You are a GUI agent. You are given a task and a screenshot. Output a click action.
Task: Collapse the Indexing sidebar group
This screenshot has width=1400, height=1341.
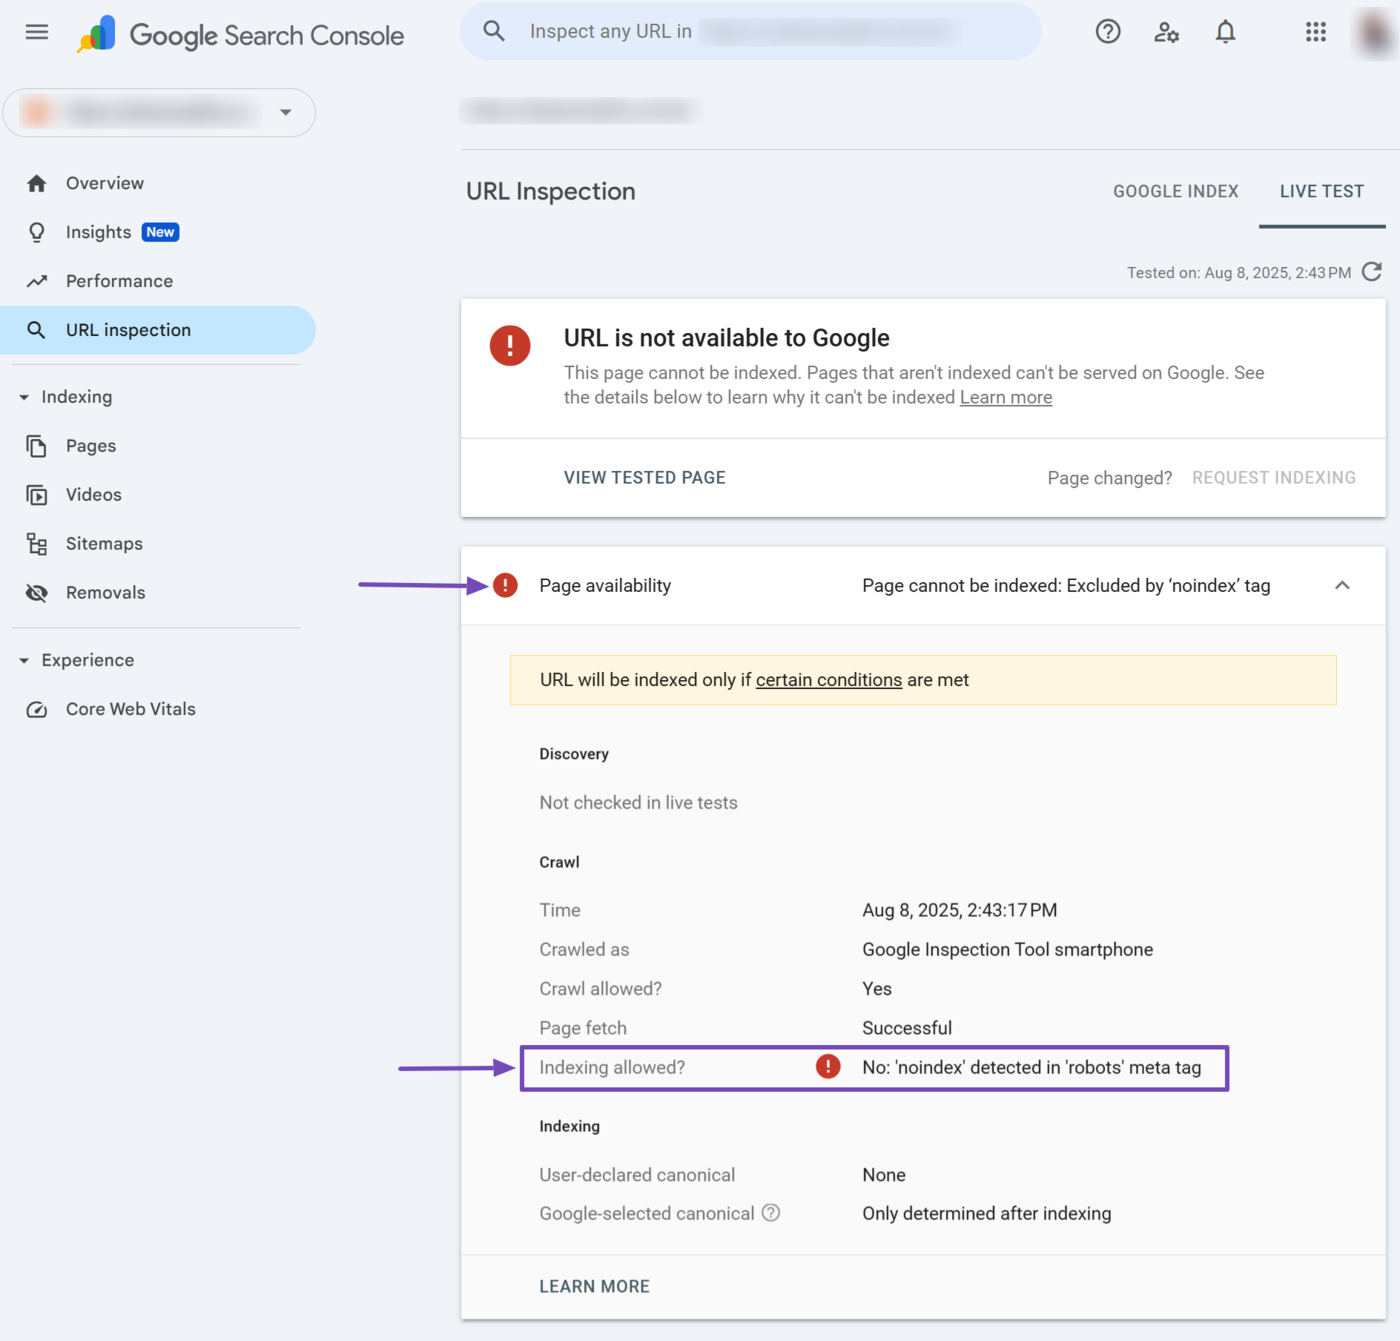click(x=24, y=397)
